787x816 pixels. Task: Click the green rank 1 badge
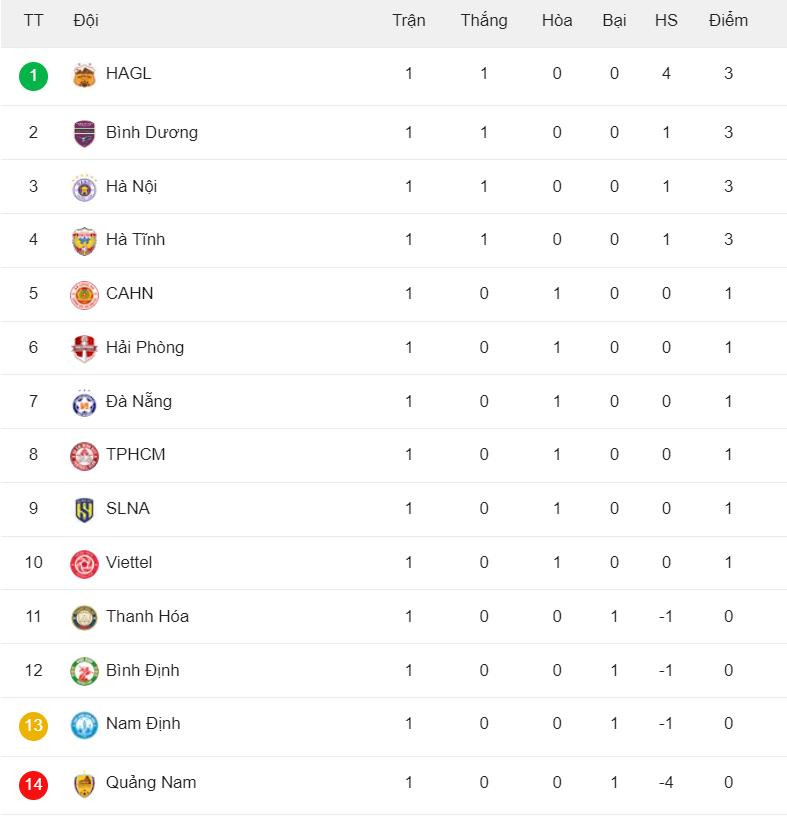click(33, 75)
